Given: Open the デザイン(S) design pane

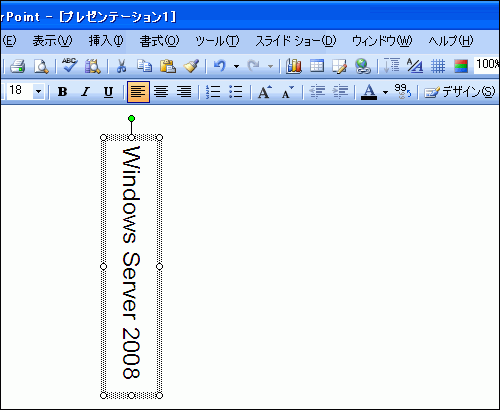Looking at the screenshot, I should [459, 92].
